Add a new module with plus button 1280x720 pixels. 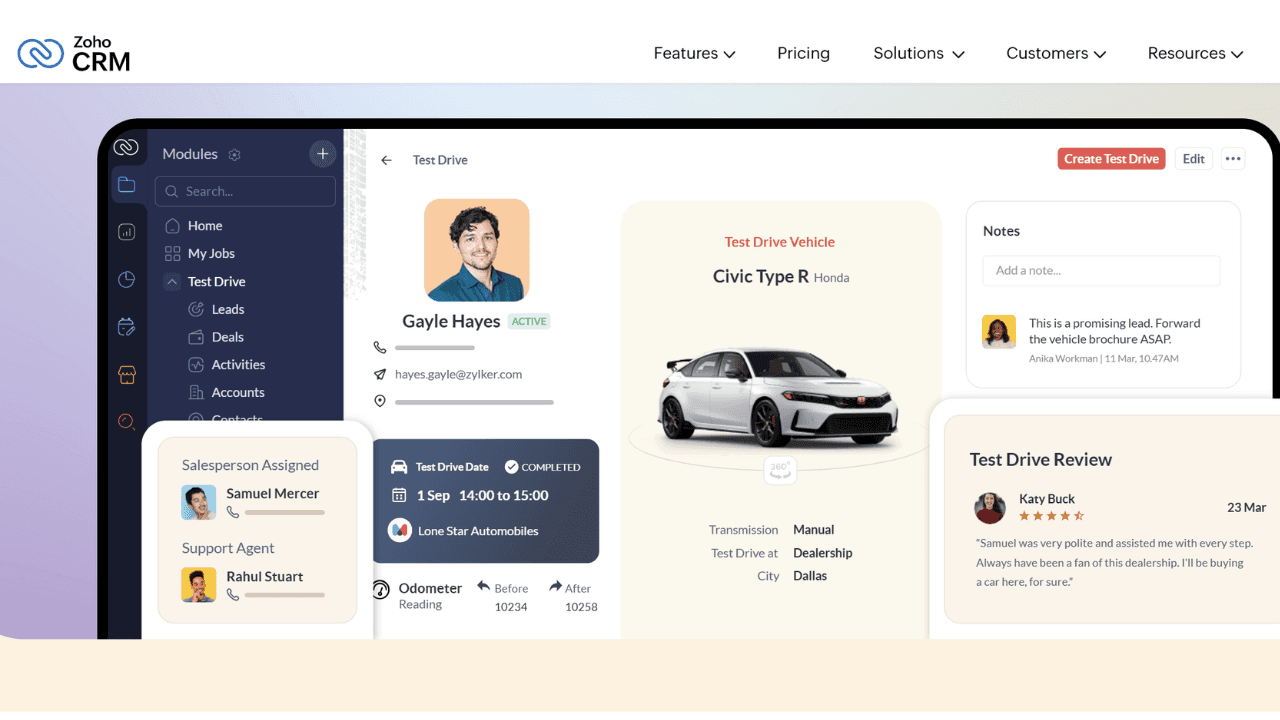pyautogui.click(x=322, y=154)
